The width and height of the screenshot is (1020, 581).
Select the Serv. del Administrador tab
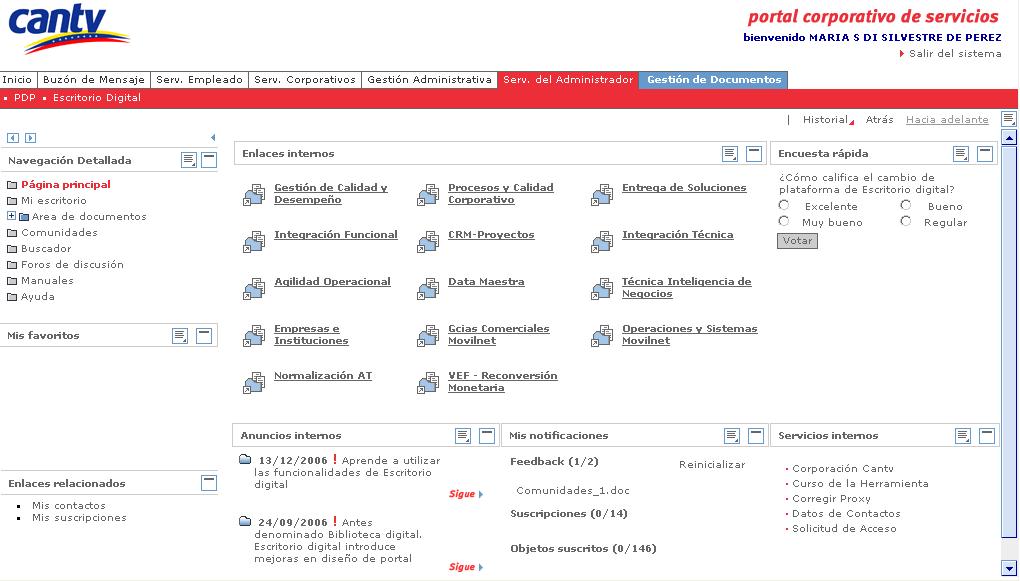click(568, 79)
